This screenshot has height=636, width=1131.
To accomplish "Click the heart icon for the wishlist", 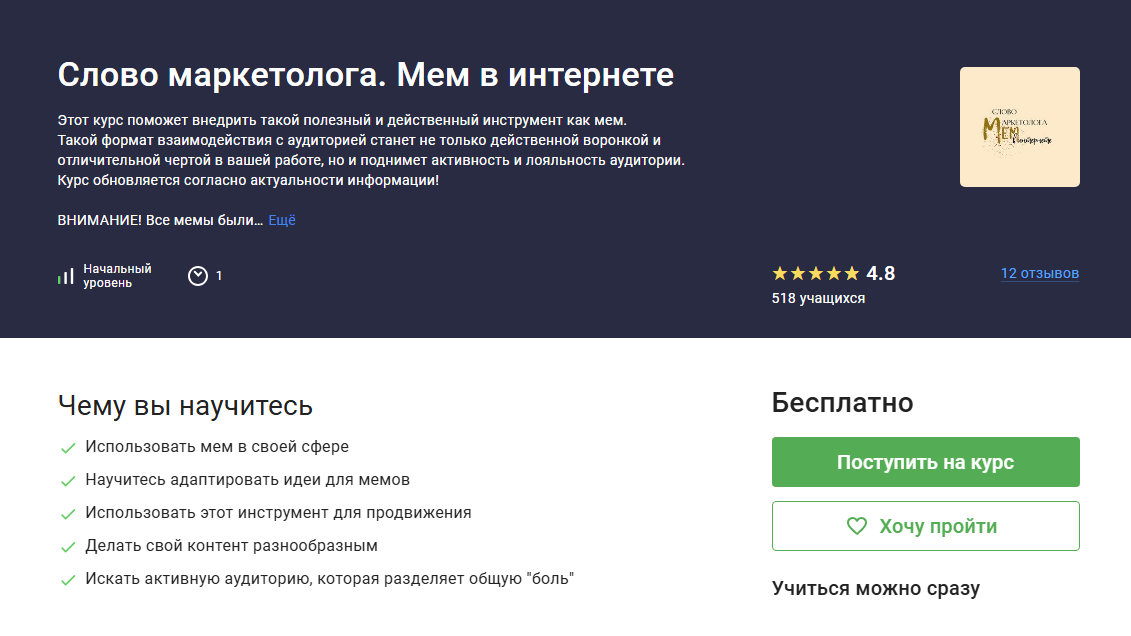I will 856,526.
